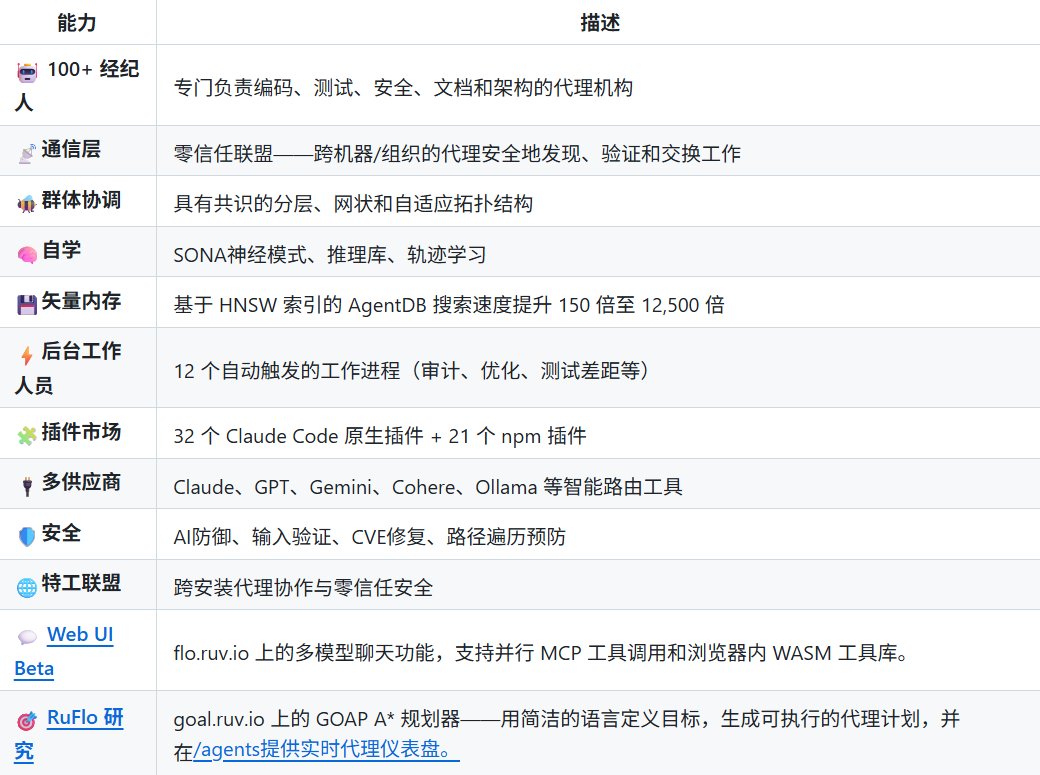1040x775 pixels.
Task: Click the blue shield icon beside 安全
Action: (x=27, y=537)
